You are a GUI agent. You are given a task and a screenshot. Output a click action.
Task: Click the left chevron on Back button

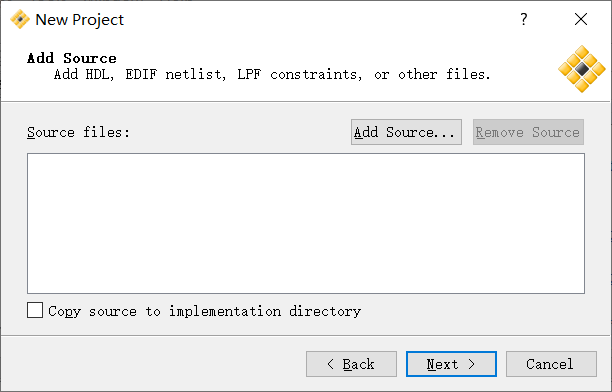[x=331, y=364]
